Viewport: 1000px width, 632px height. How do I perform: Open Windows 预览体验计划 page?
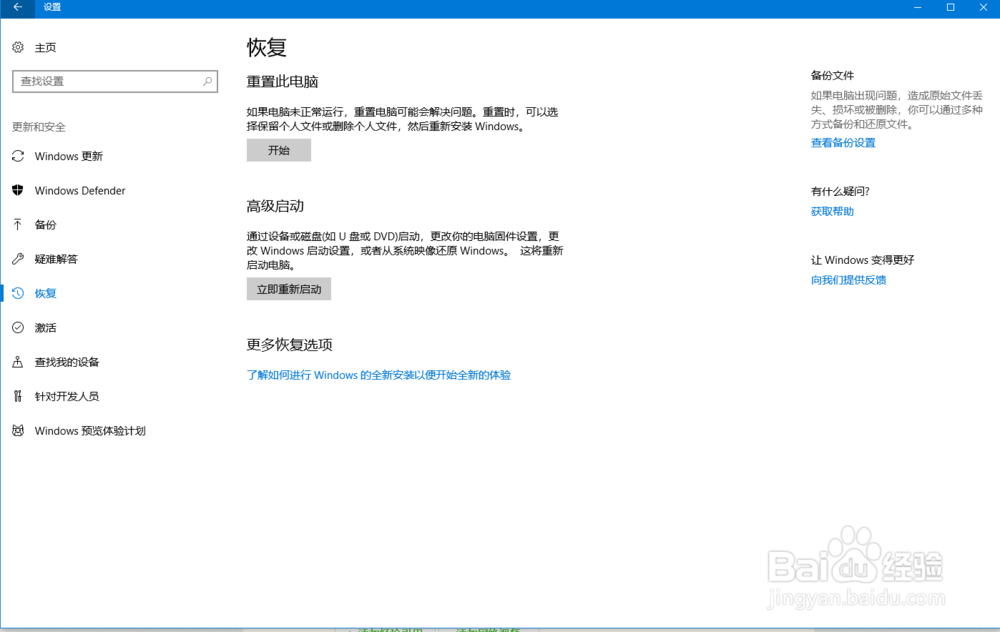tap(90, 431)
